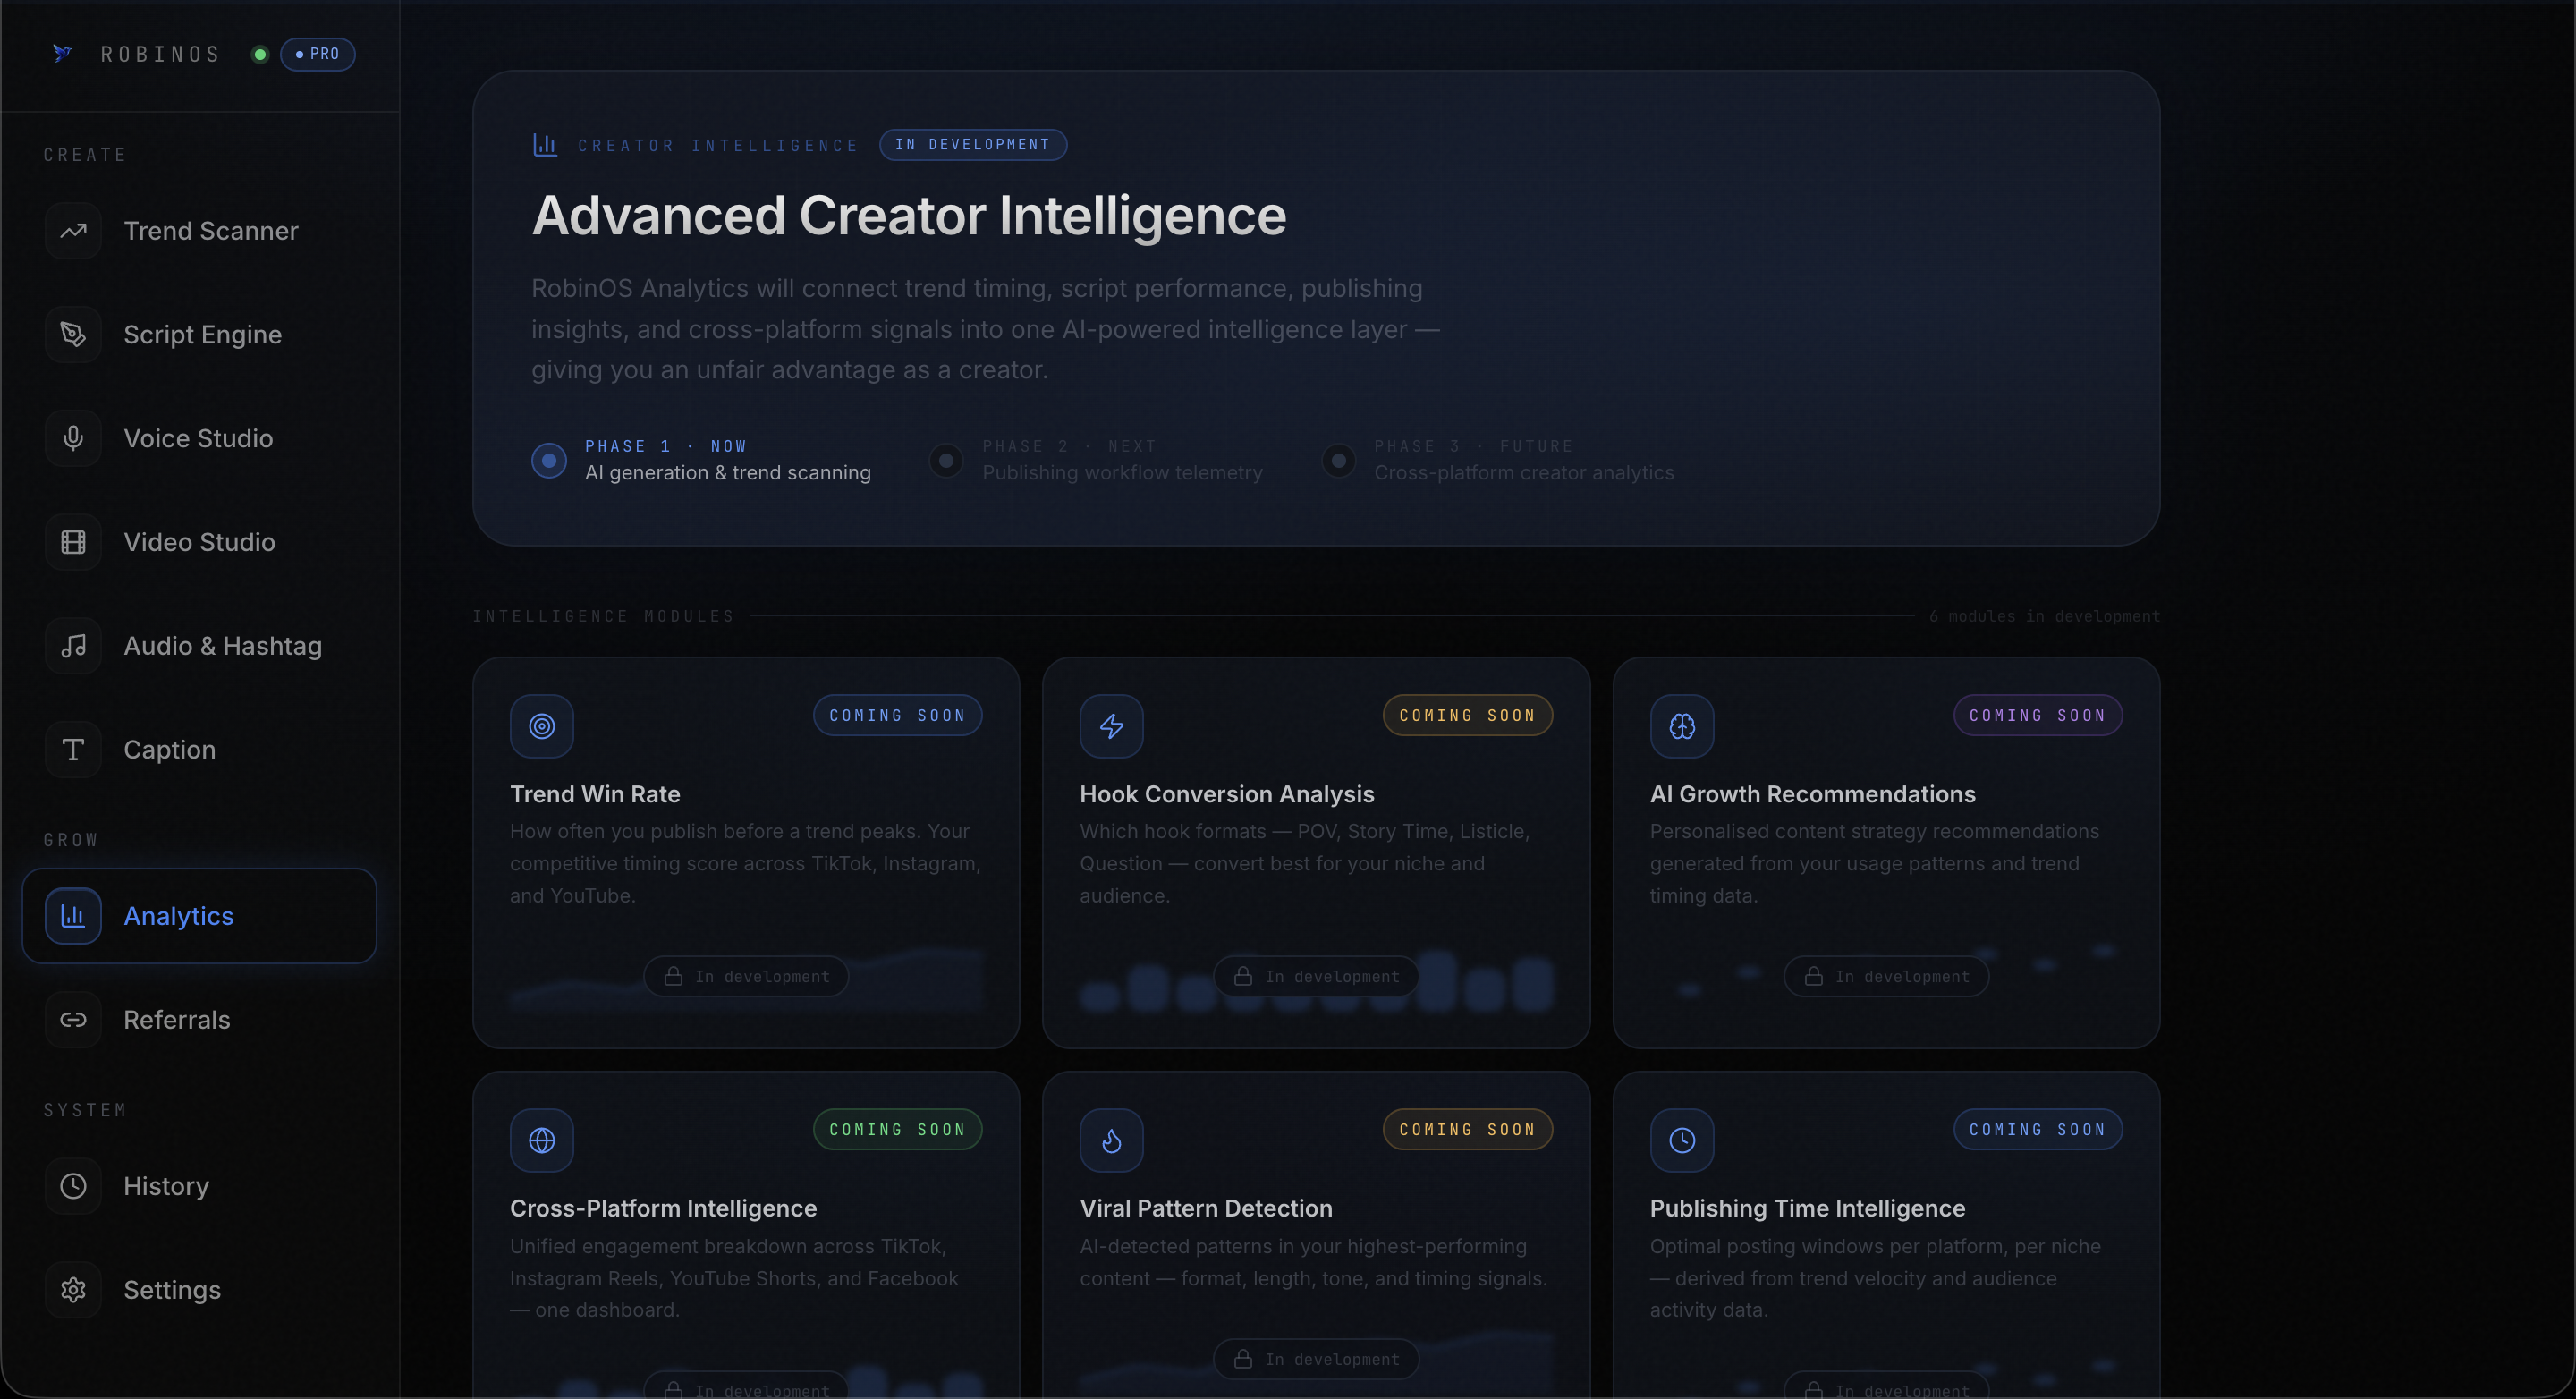Viewport: 2576px width, 1399px height.
Task: Click the 'AI generation & trend scanning' text
Action: pyautogui.click(x=728, y=473)
